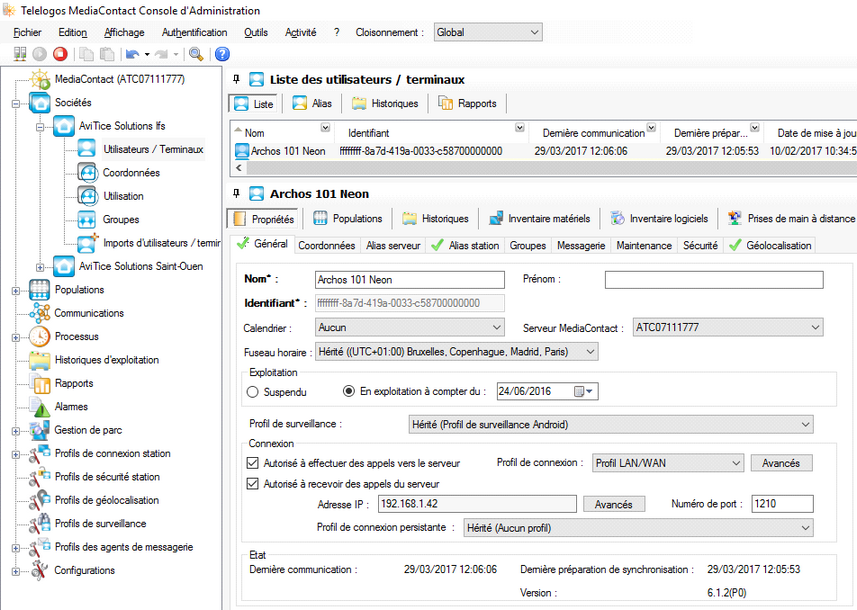
Task: Click the Prénom input field
Action: (x=714, y=280)
